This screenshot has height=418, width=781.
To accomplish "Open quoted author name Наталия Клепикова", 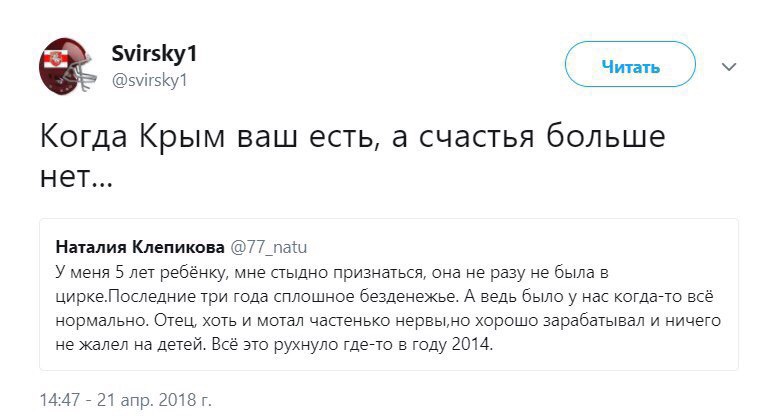I will [138, 246].
